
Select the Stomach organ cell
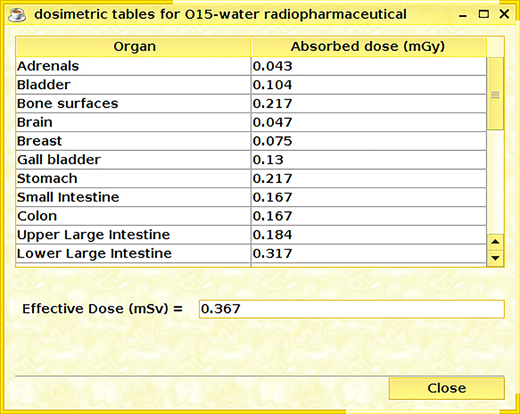tap(133, 179)
